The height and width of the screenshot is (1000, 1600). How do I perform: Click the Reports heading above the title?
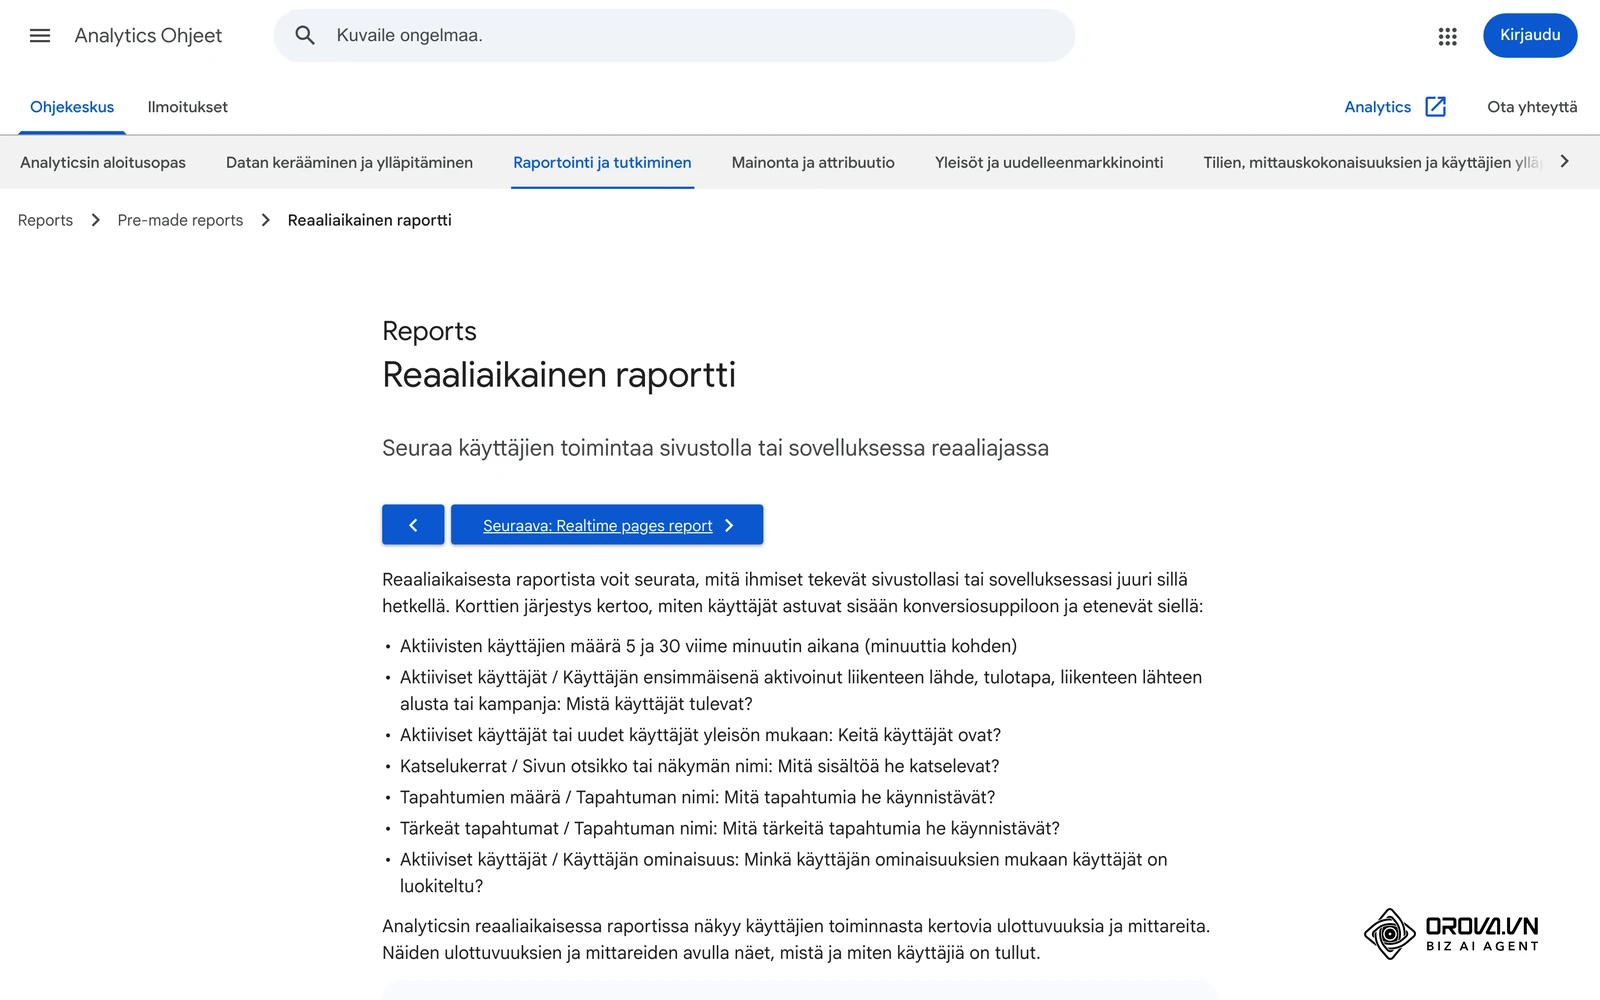tap(429, 331)
